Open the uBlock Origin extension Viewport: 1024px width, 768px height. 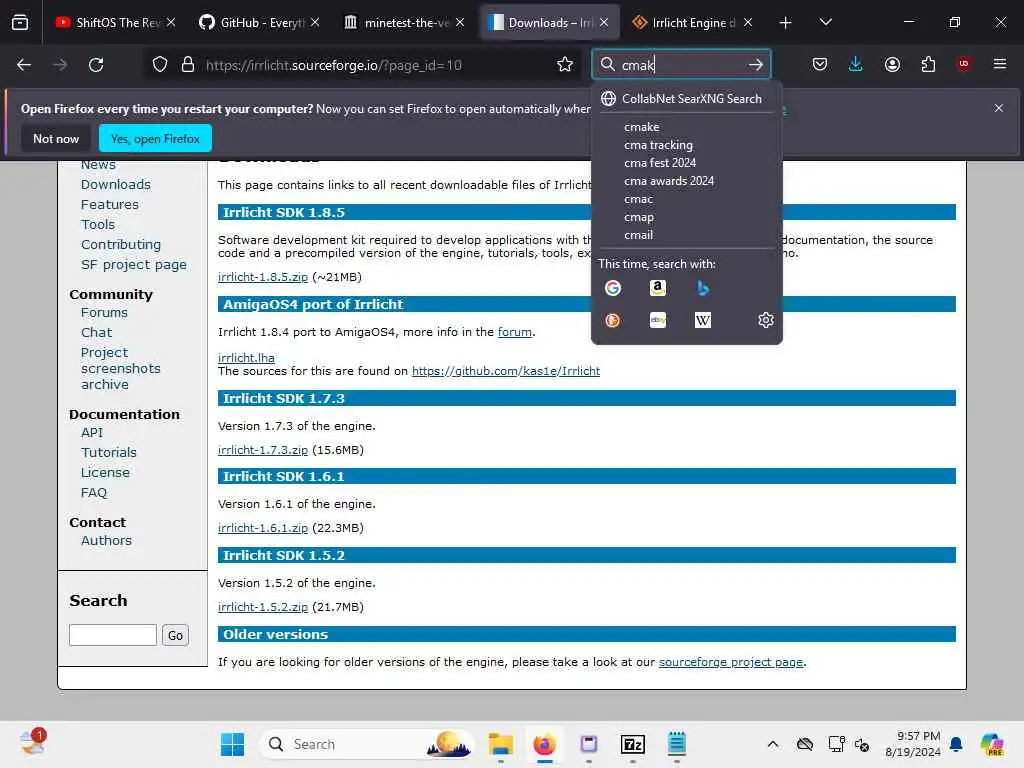tap(964, 65)
